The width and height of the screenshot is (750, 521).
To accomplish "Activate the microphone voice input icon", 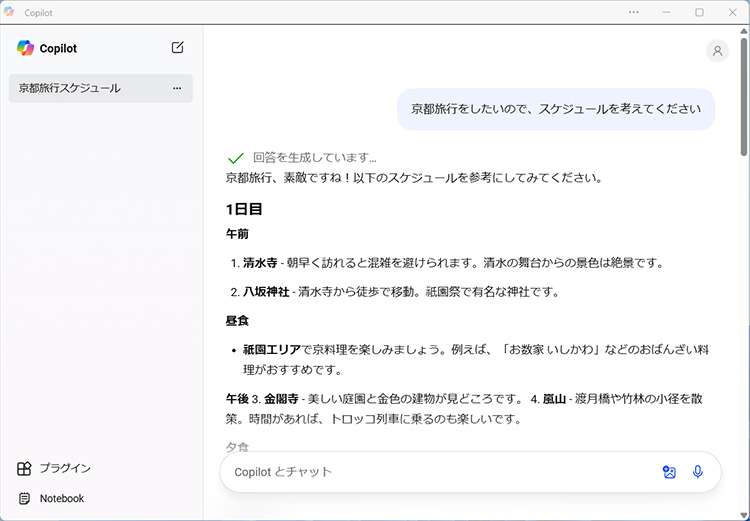I will coord(698,472).
